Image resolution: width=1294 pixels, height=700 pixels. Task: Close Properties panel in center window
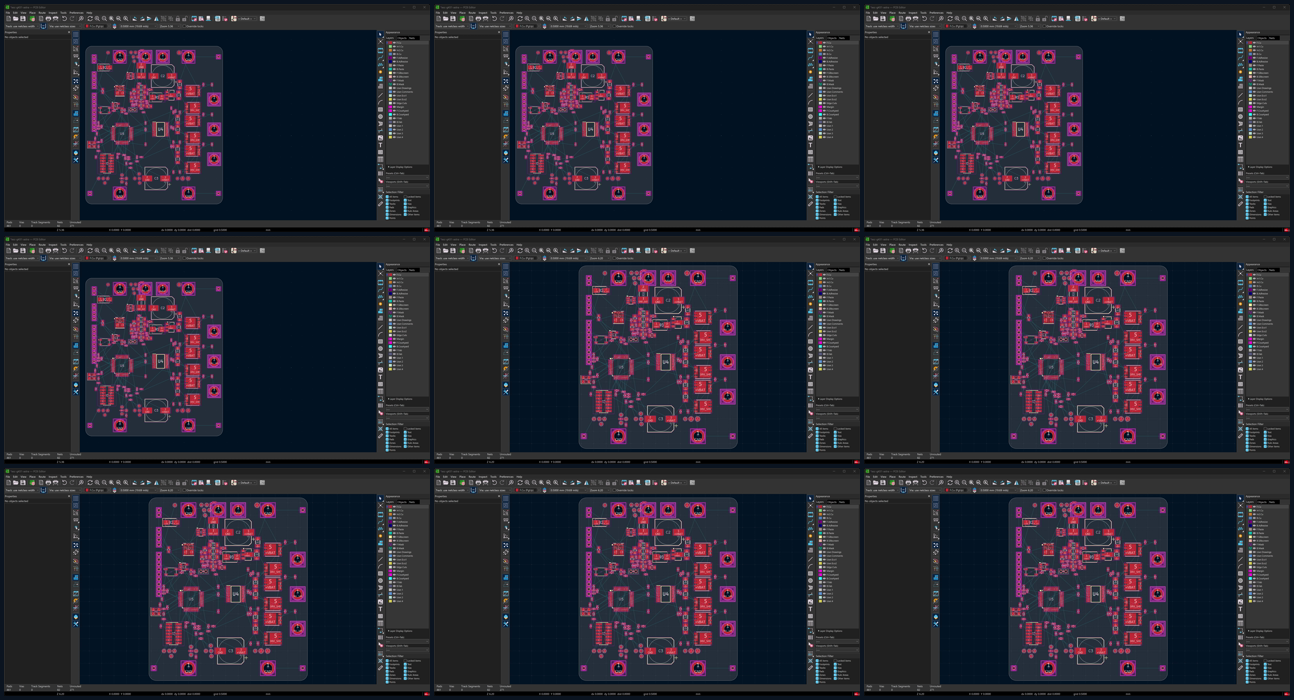click(x=499, y=264)
